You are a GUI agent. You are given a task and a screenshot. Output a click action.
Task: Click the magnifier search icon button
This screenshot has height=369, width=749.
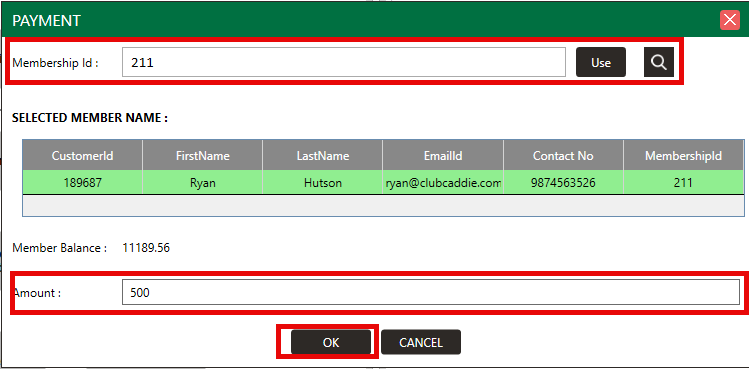659,62
